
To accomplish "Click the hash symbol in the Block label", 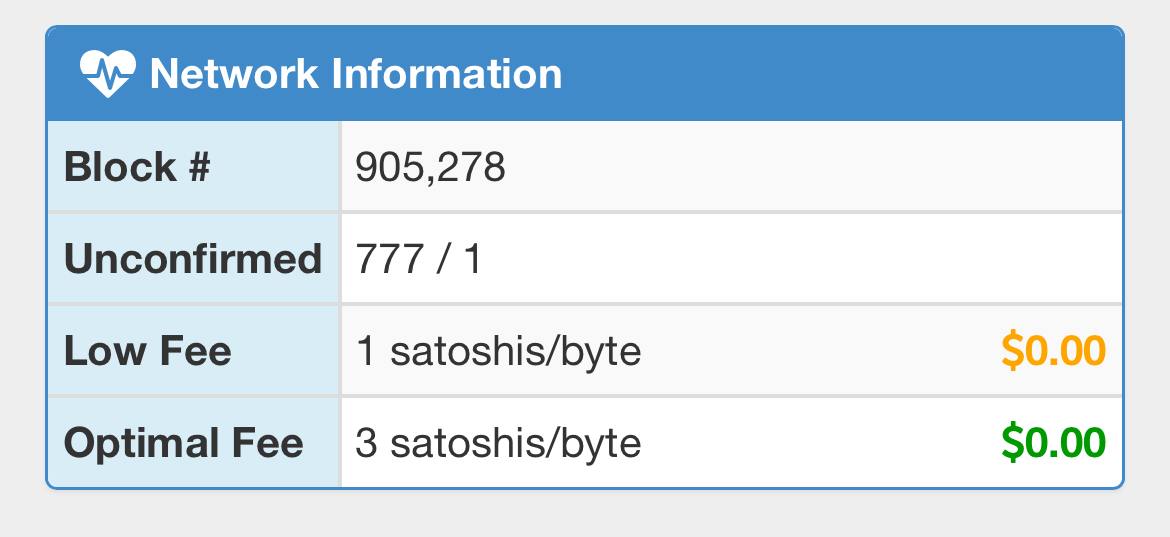I will pyautogui.click(x=196, y=167).
